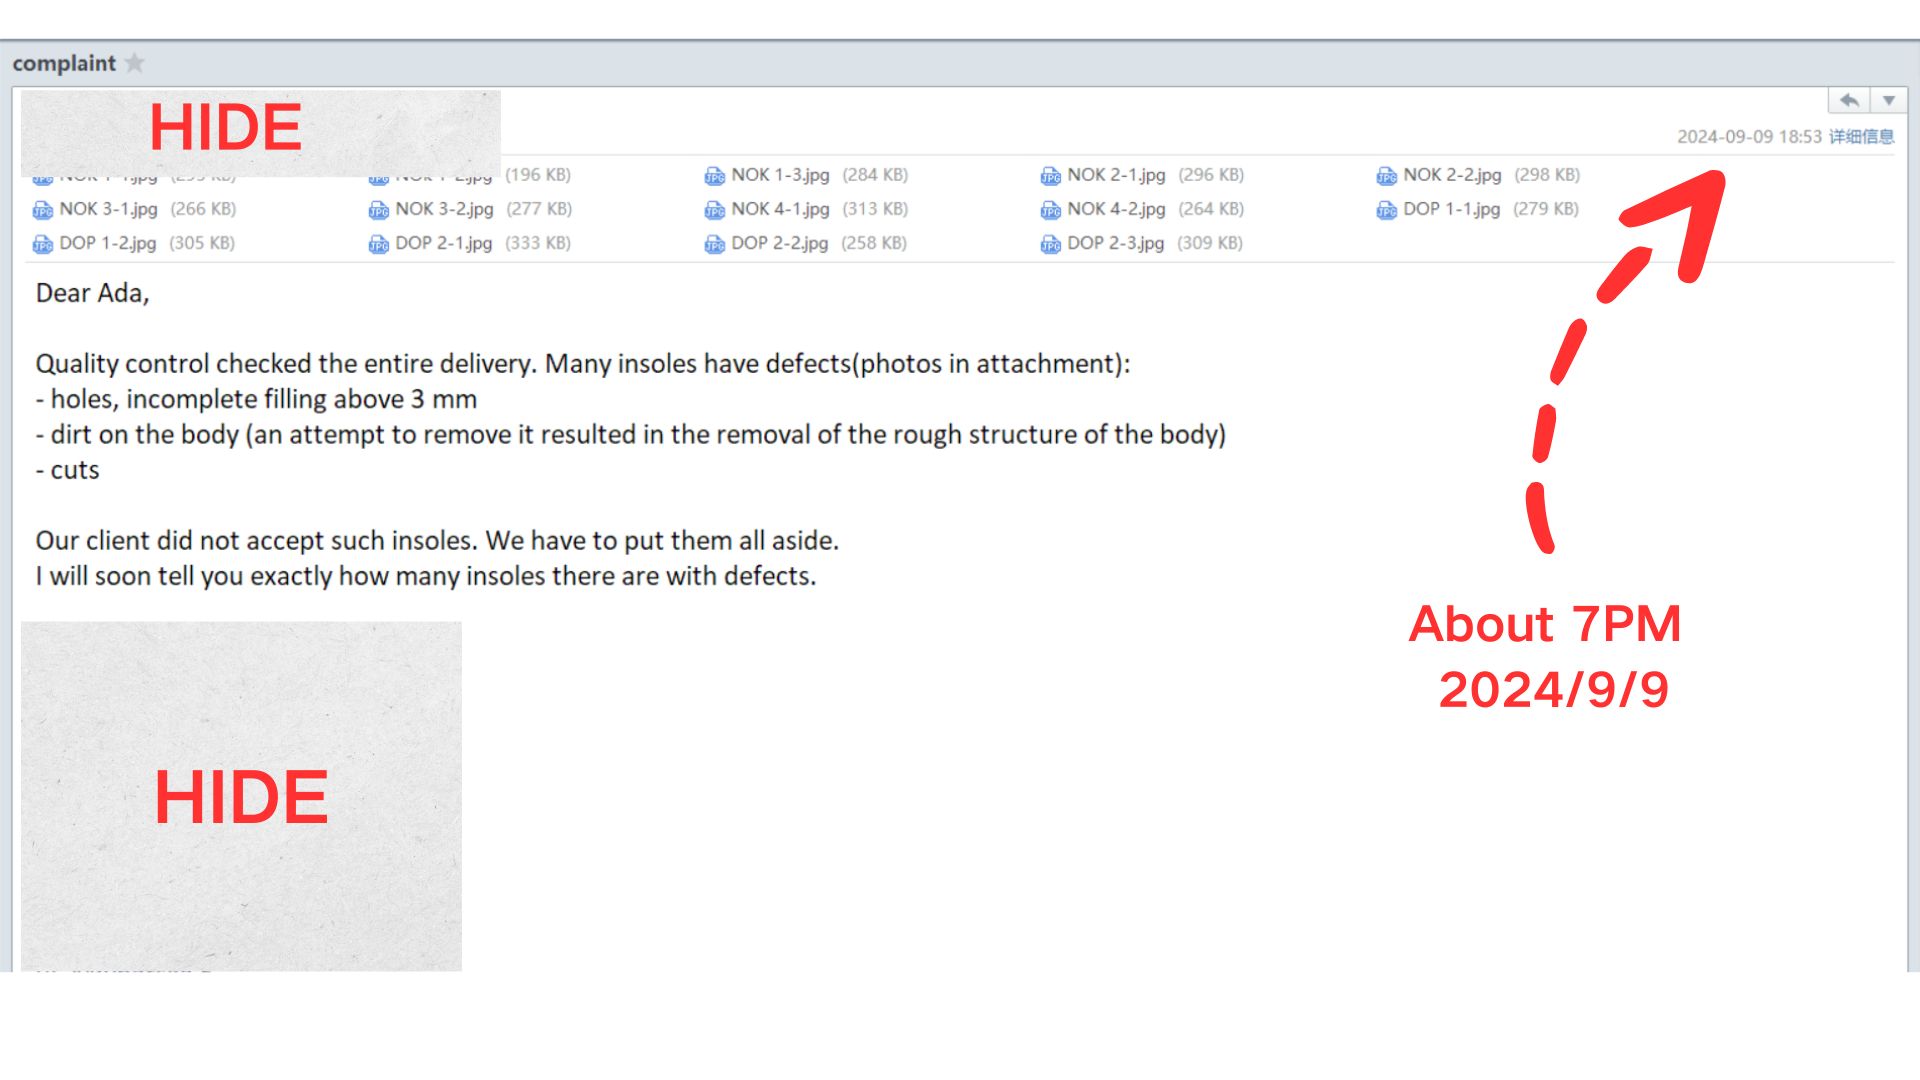The height and width of the screenshot is (1080, 1920).
Task: Click the JPG icon of NOK 2-1.jpg
Action: 1050,176
